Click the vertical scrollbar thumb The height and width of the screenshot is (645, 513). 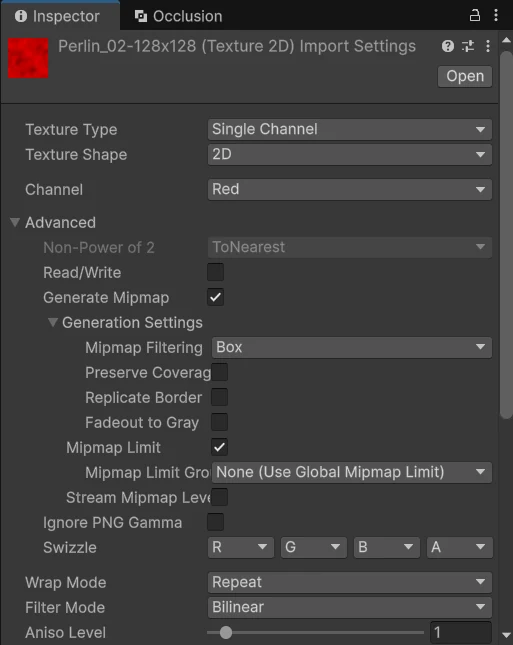click(506, 234)
